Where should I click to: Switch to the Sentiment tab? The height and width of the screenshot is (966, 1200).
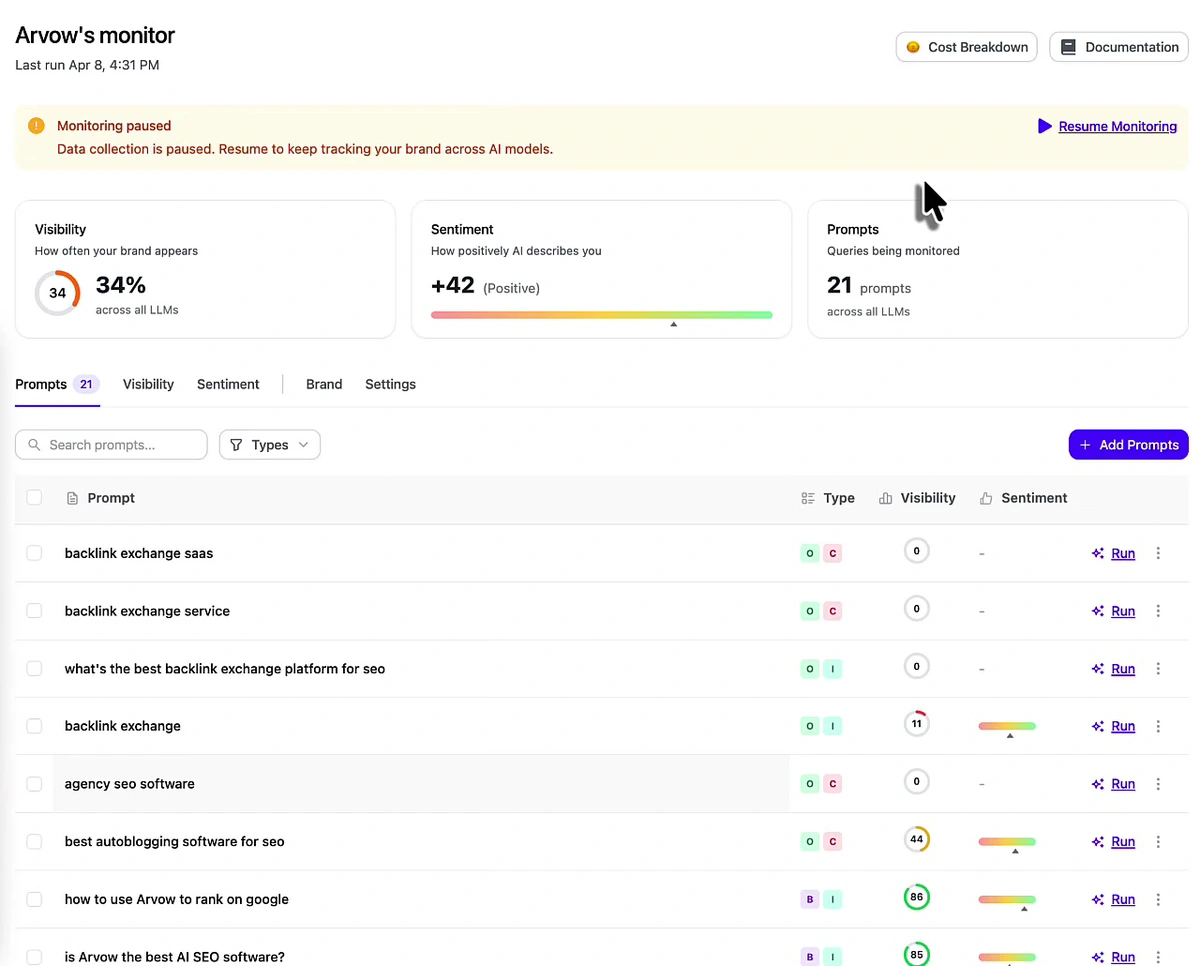click(x=228, y=384)
